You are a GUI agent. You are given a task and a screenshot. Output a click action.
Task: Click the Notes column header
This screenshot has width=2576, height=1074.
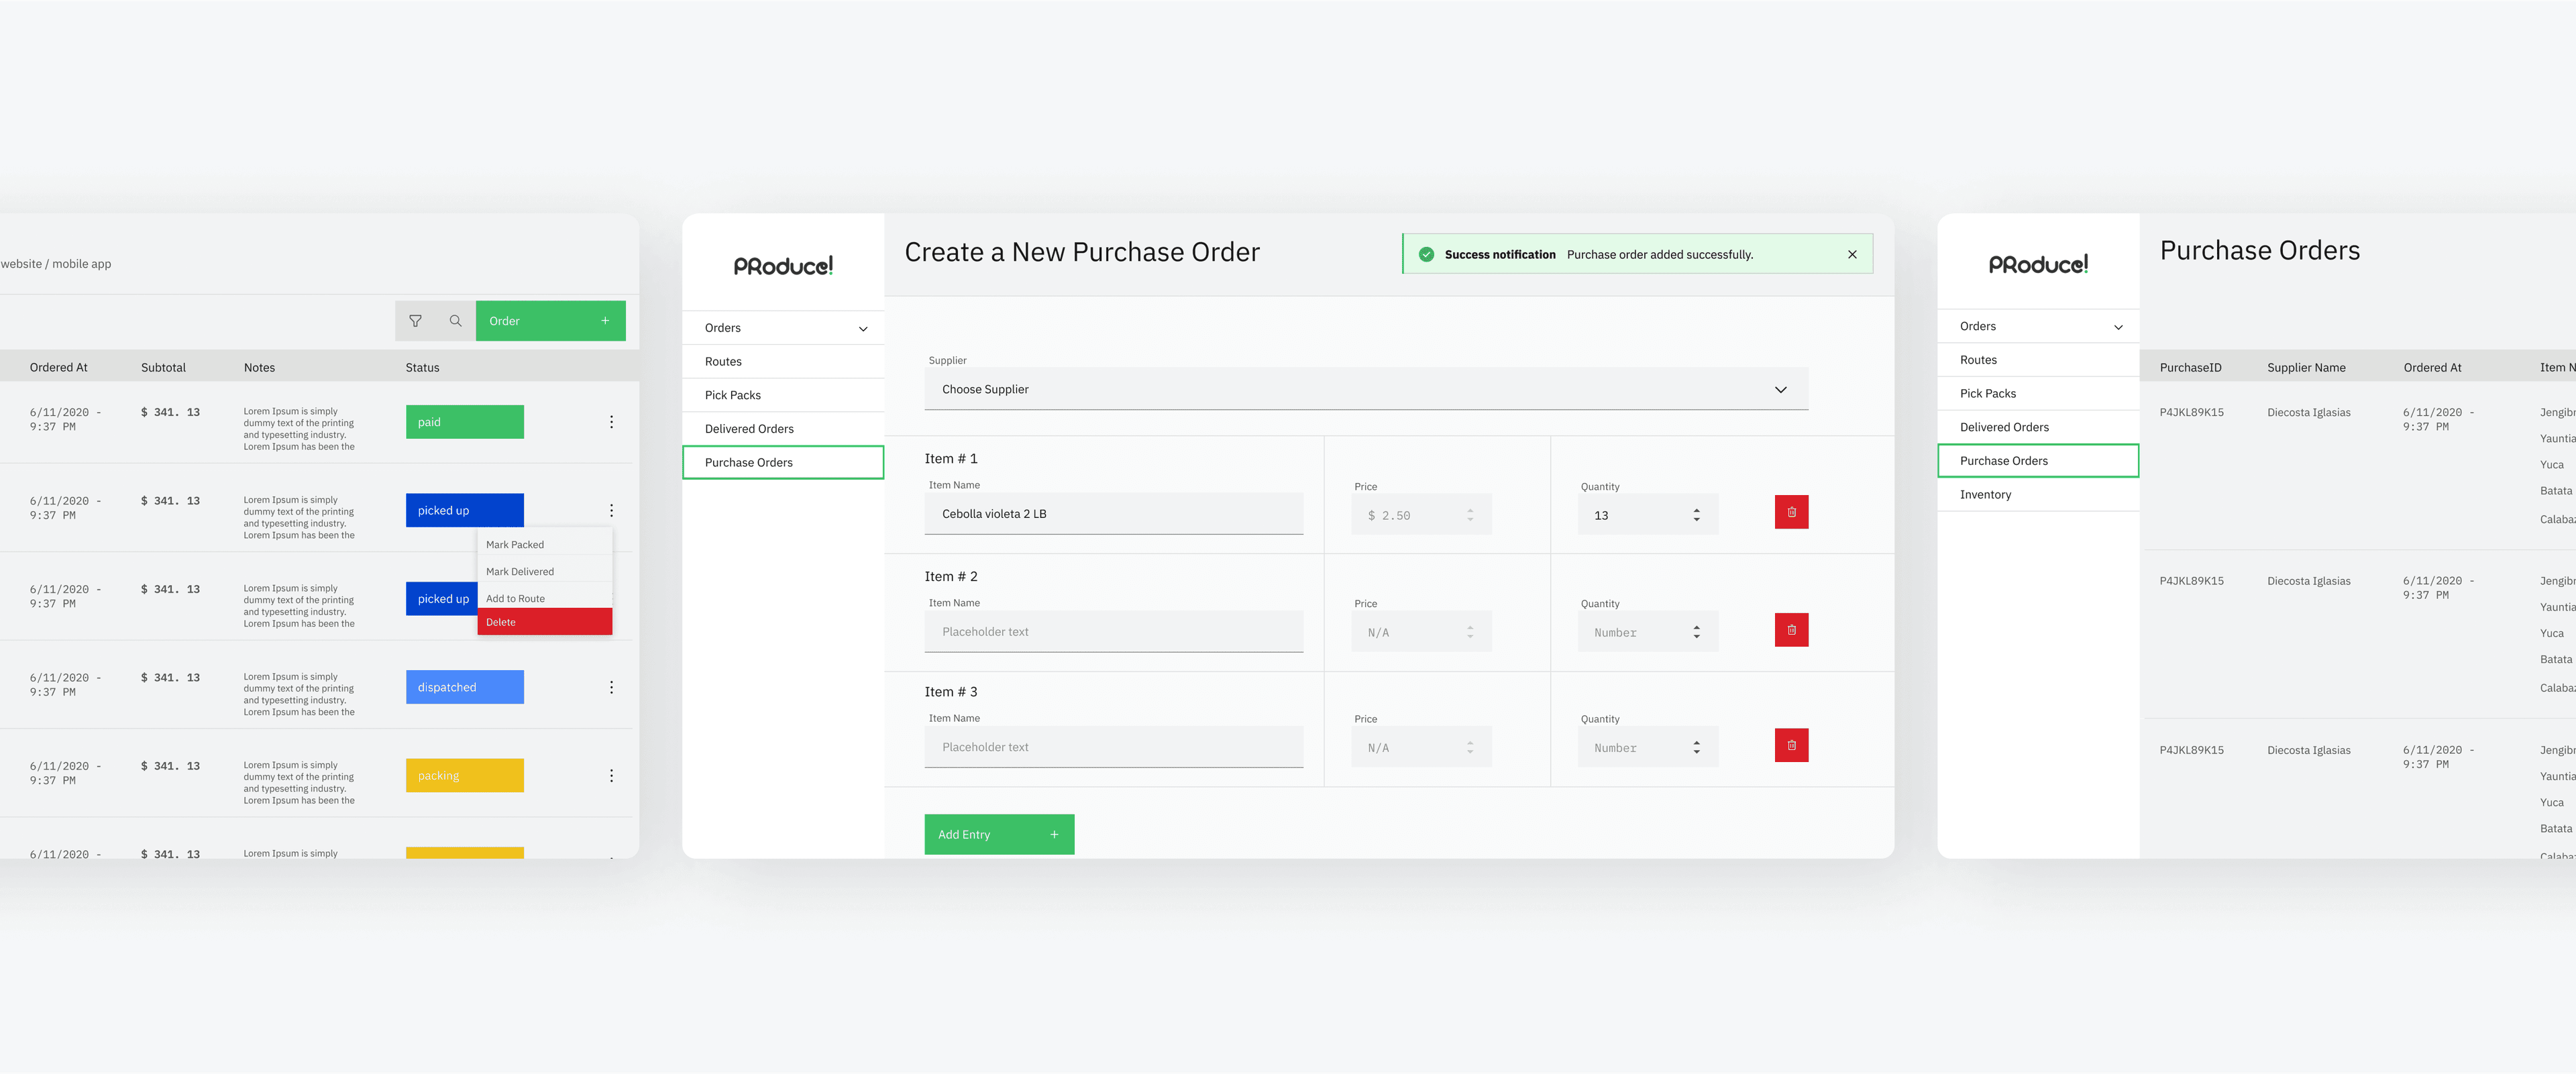259,368
